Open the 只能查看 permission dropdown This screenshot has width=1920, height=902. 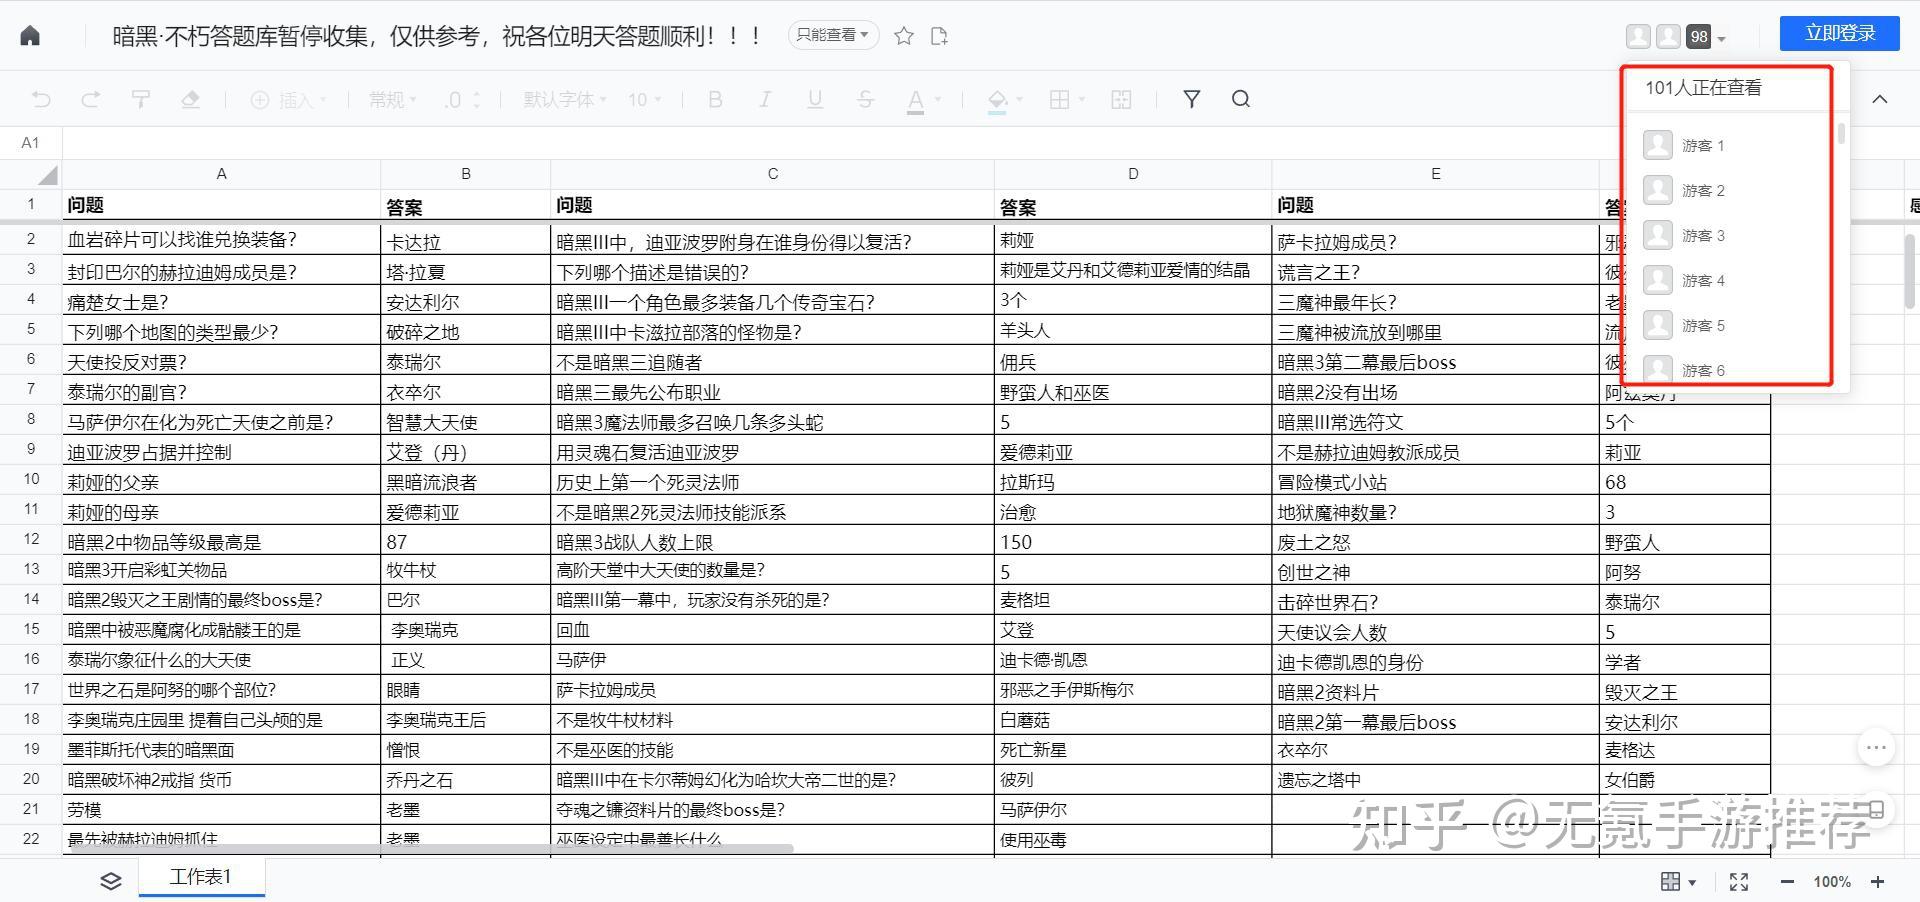click(x=833, y=35)
